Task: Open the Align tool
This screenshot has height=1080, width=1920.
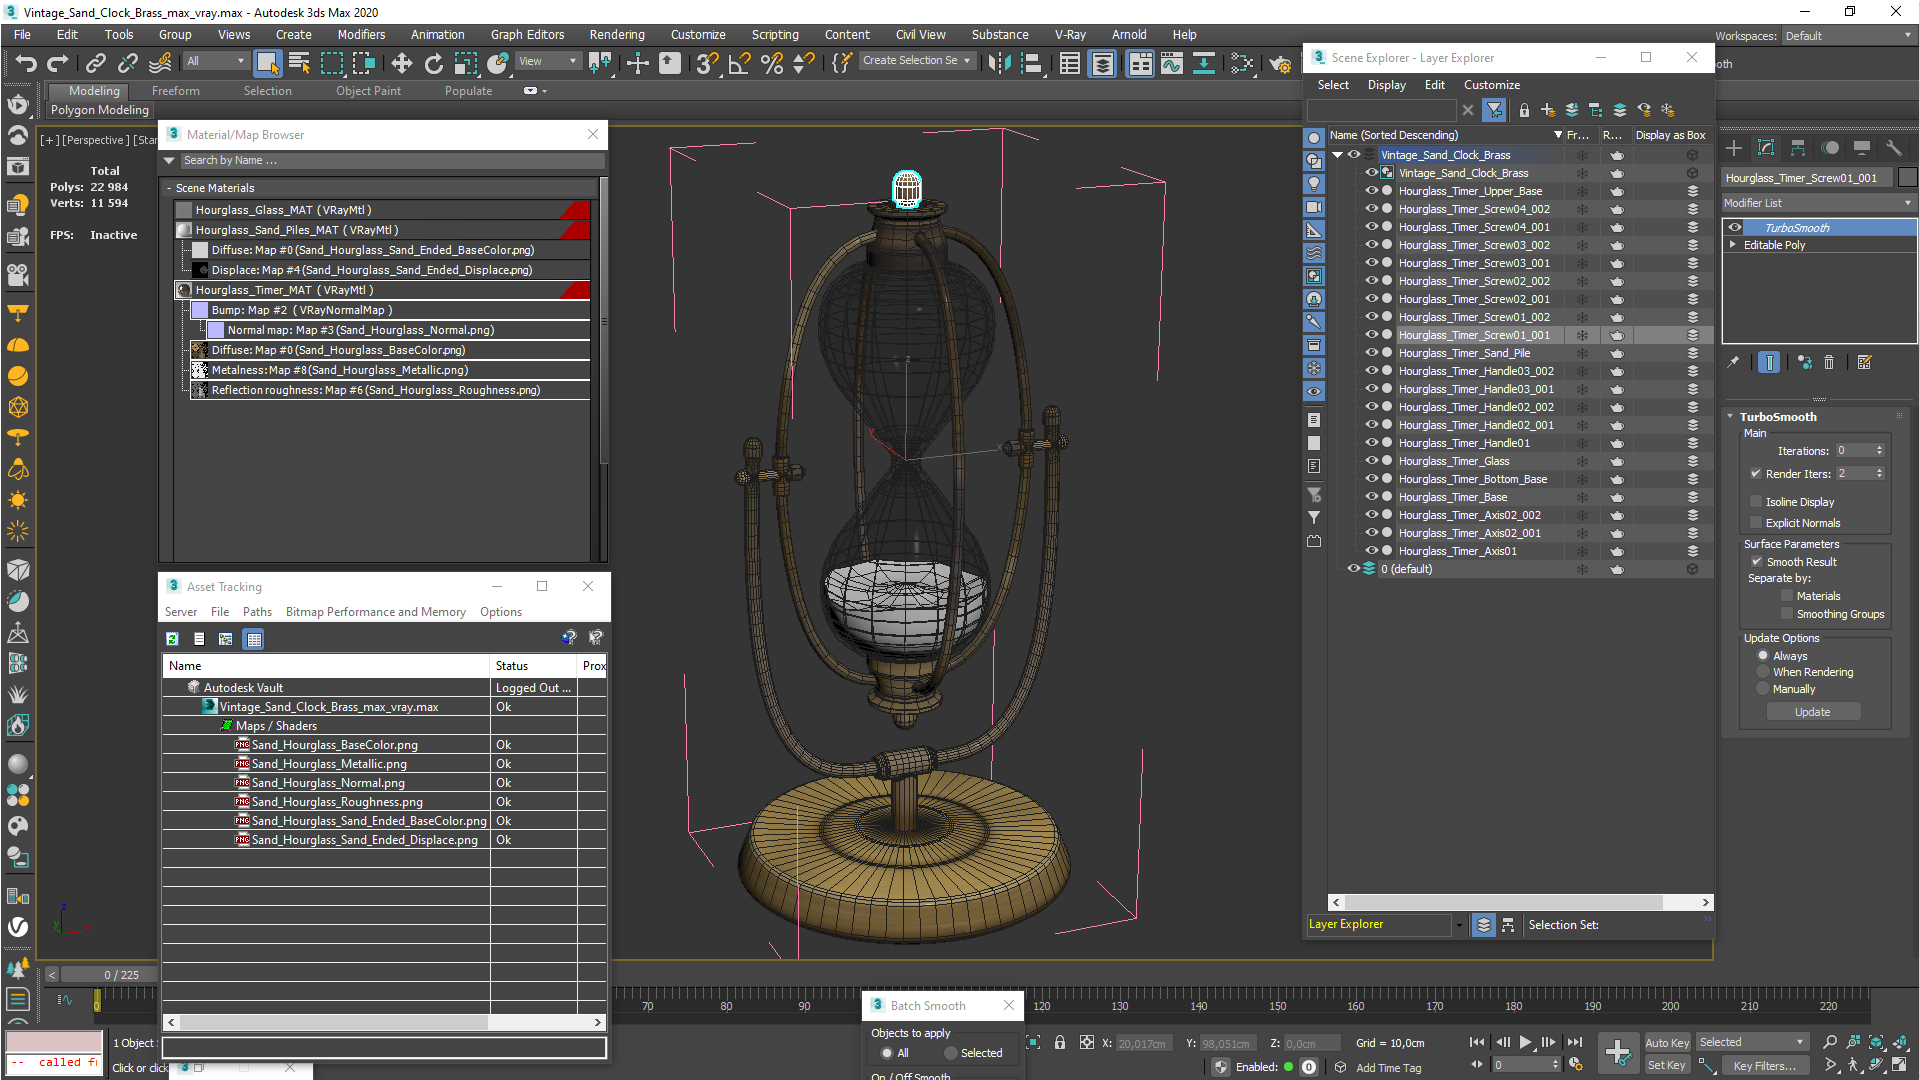Action: pos(1031,63)
